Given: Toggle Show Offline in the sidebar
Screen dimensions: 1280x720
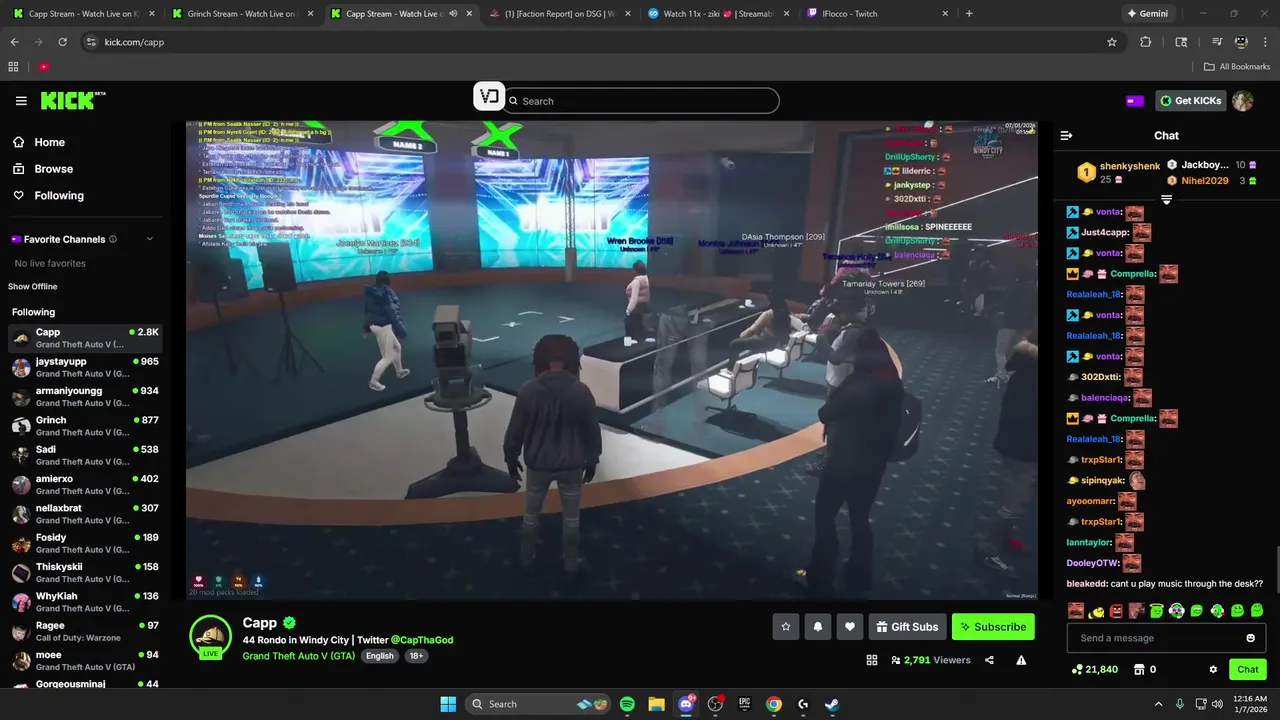Looking at the screenshot, I should [33, 287].
